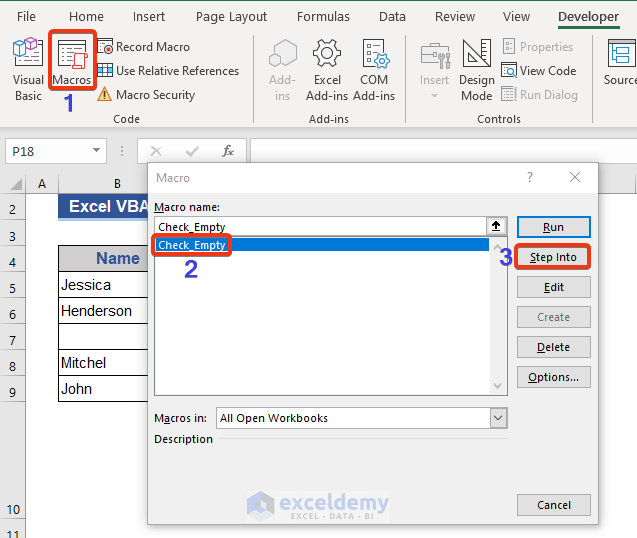Click the Step Into button
637x538 pixels.
coord(553,257)
